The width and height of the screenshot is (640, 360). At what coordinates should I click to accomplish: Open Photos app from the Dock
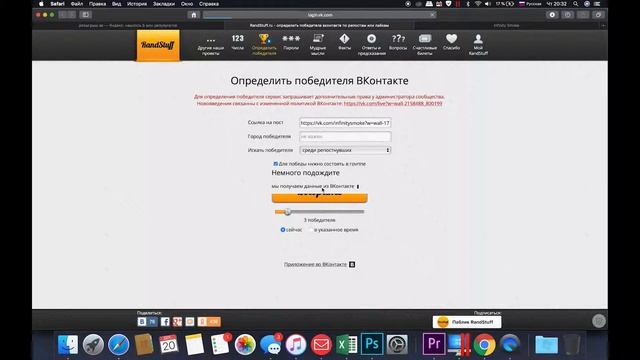(245, 344)
